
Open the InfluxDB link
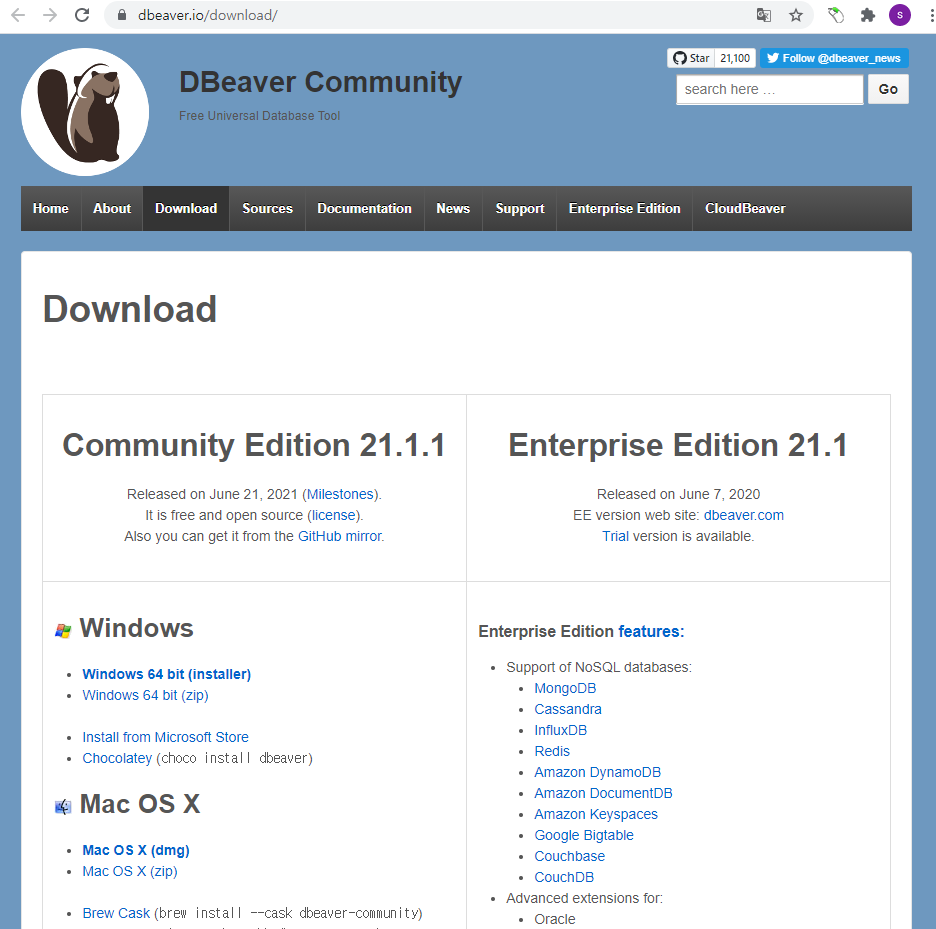pos(561,730)
